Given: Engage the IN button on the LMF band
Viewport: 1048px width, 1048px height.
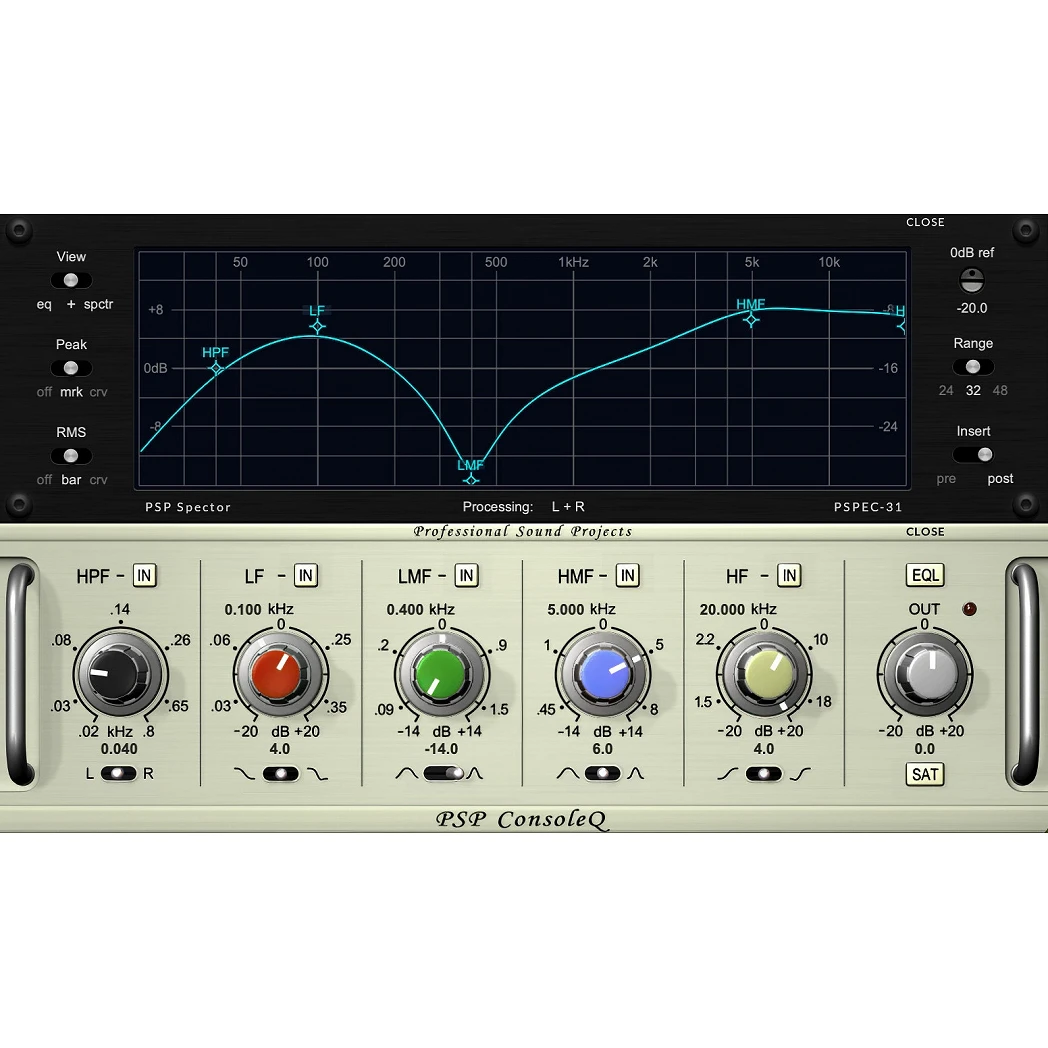Looking at the screenshot, I should coord(466,575).
